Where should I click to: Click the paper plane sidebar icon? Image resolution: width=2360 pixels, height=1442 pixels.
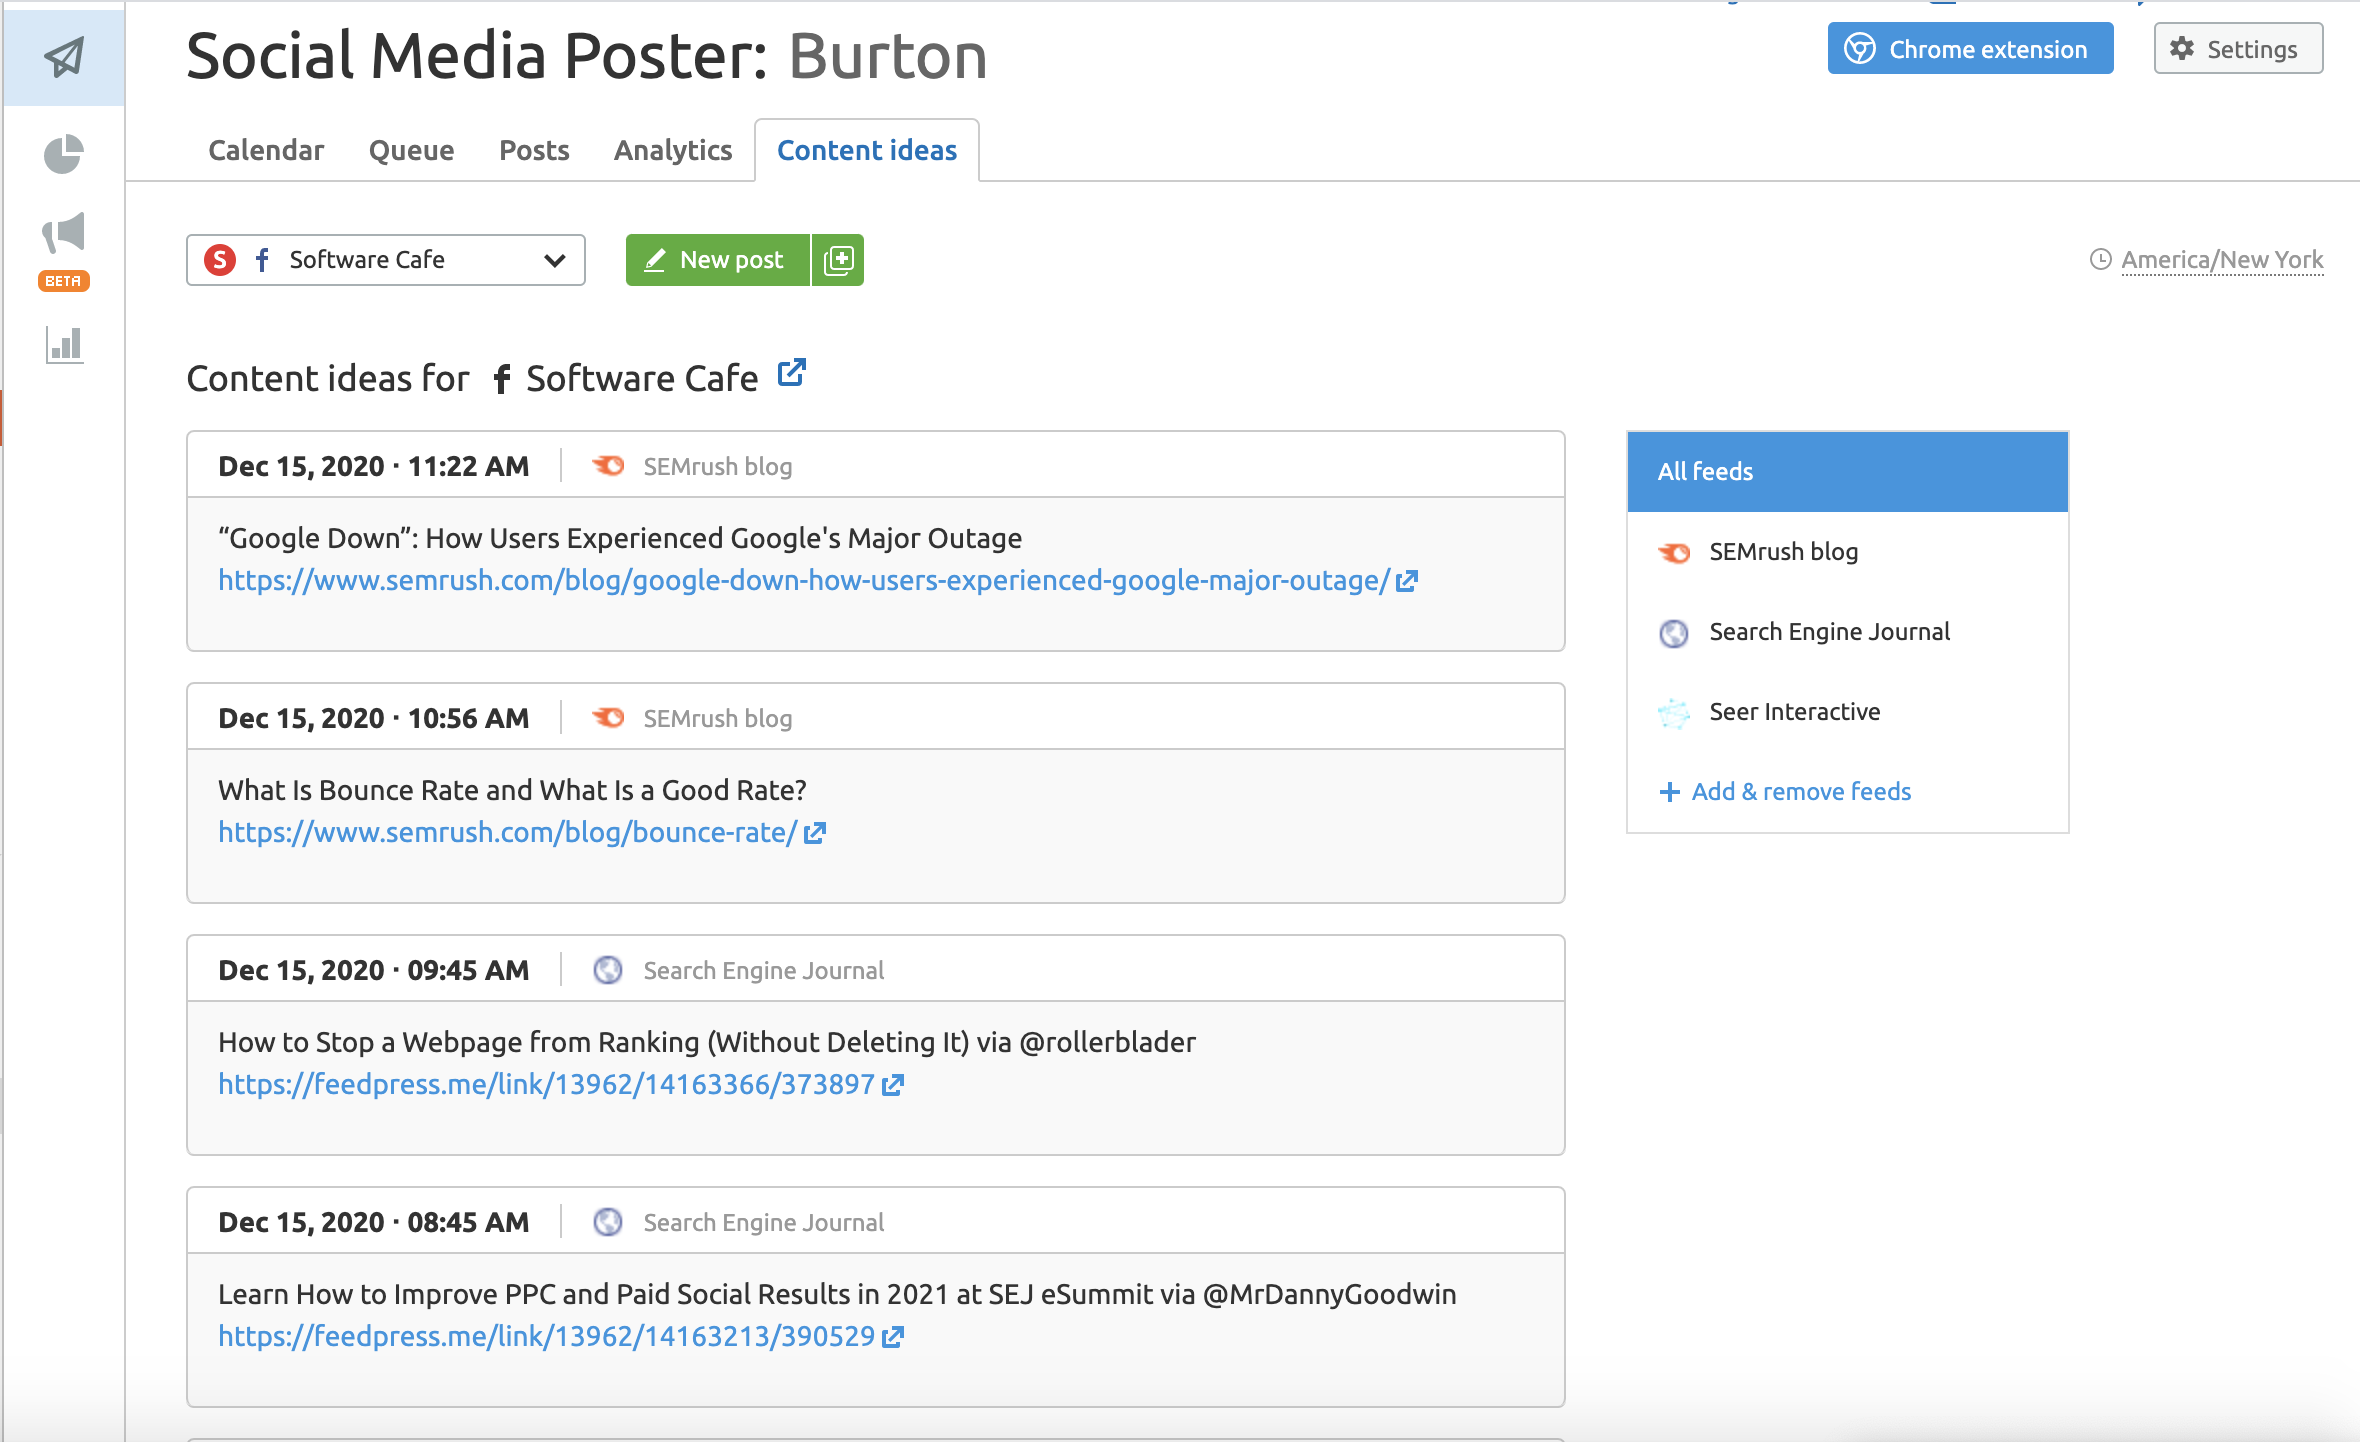point(64,57)
